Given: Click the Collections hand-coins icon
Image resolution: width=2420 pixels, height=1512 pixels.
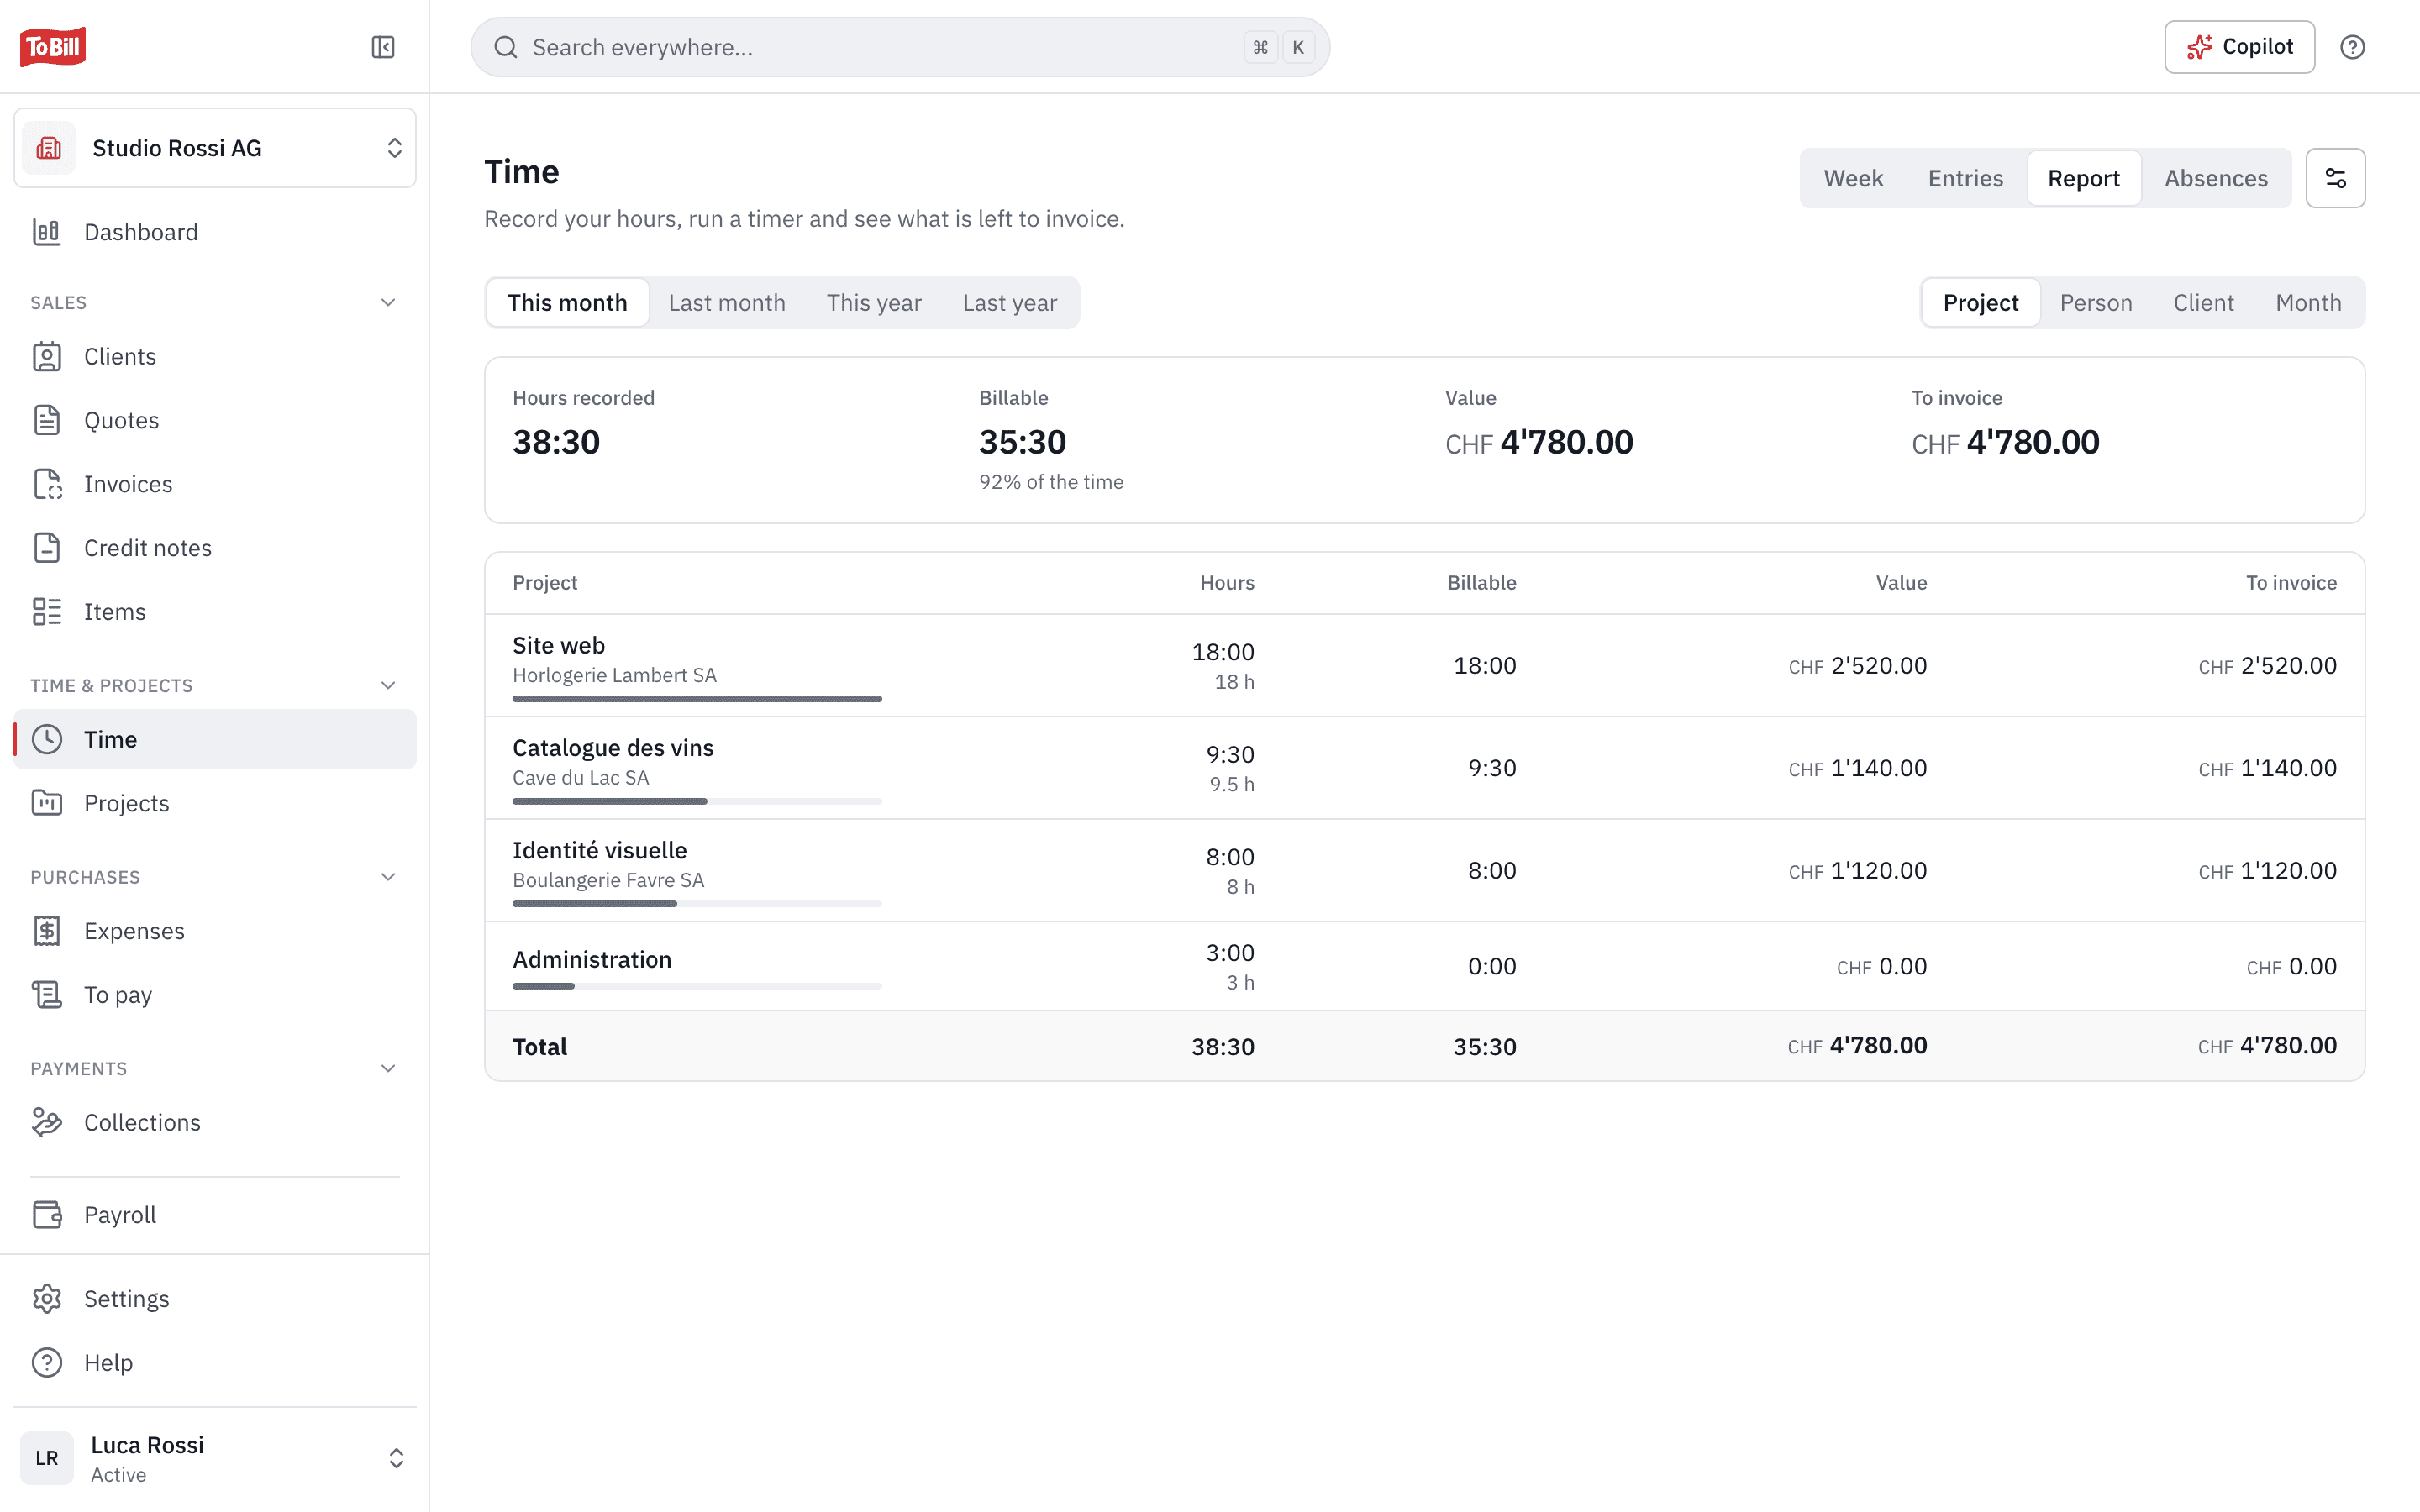Looking at the screenshot, I should click(x=47, y=1122).
